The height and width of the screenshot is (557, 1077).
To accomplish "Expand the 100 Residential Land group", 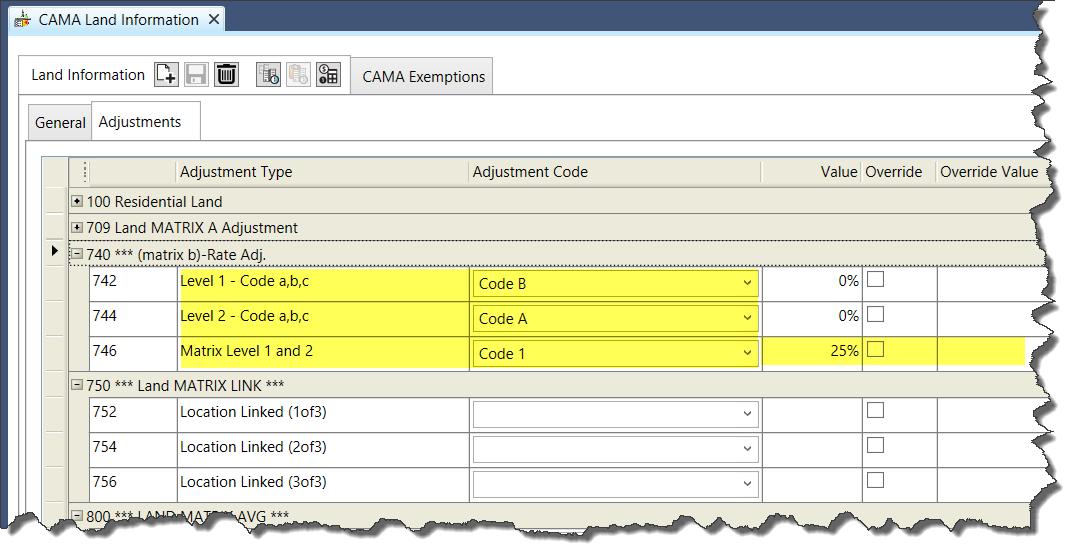I will [x=78, y=201].
